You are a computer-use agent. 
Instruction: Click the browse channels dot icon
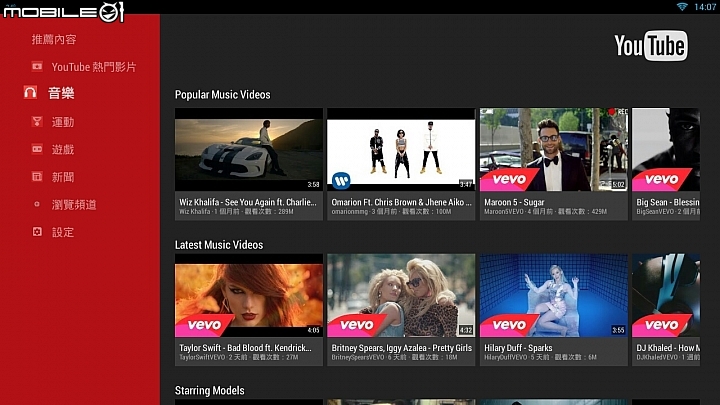coord(37,204)
